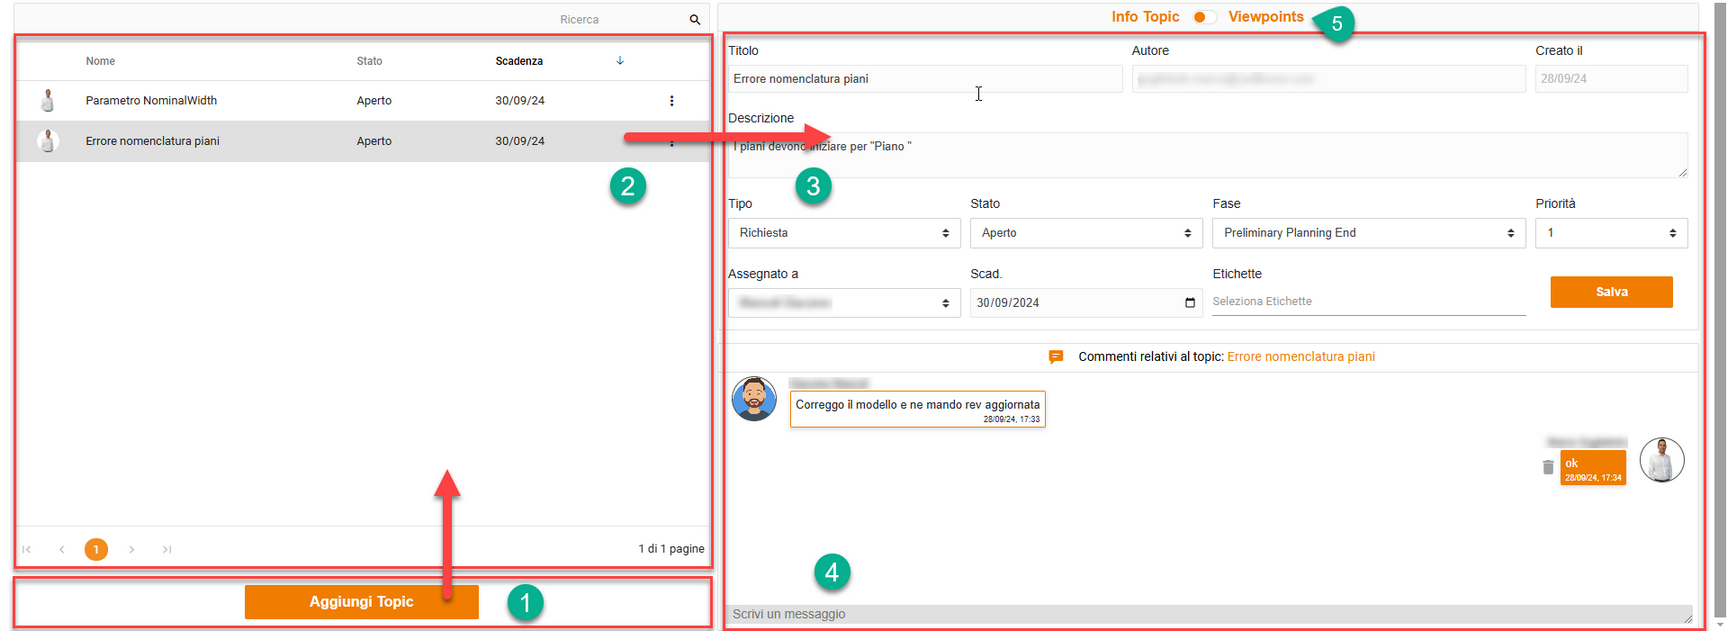Screen dimensions: 1728x631
Task: Click the avatar beside the "ok" comment
Action: (x=1662, y=460)
